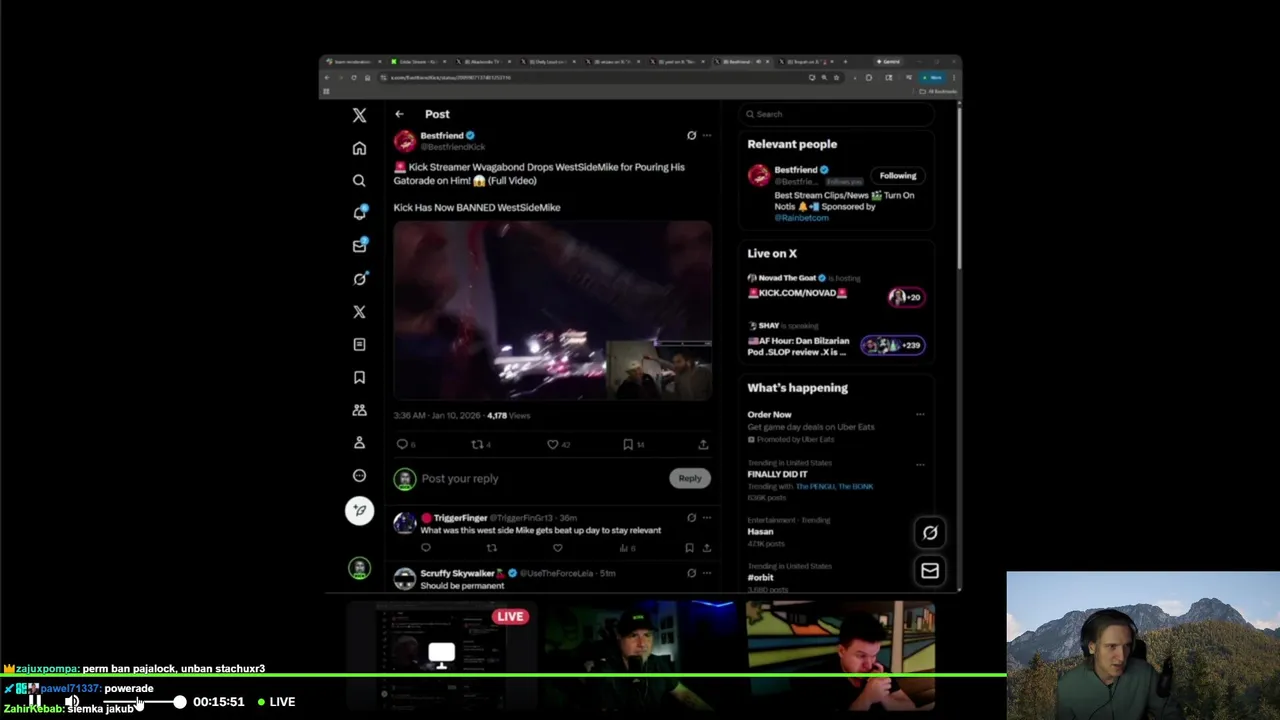
Task: Adjust the volume slider handle
Action: (179, 702)
